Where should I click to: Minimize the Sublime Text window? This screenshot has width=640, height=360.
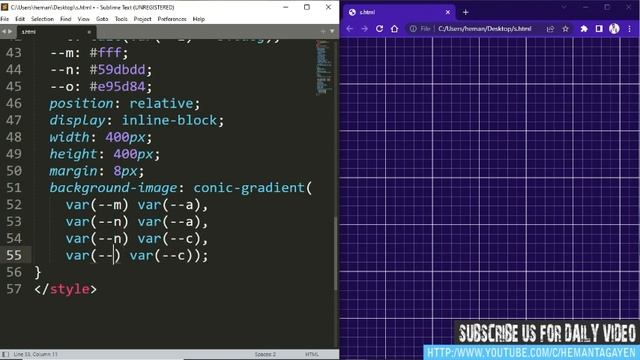pos(286,7)
